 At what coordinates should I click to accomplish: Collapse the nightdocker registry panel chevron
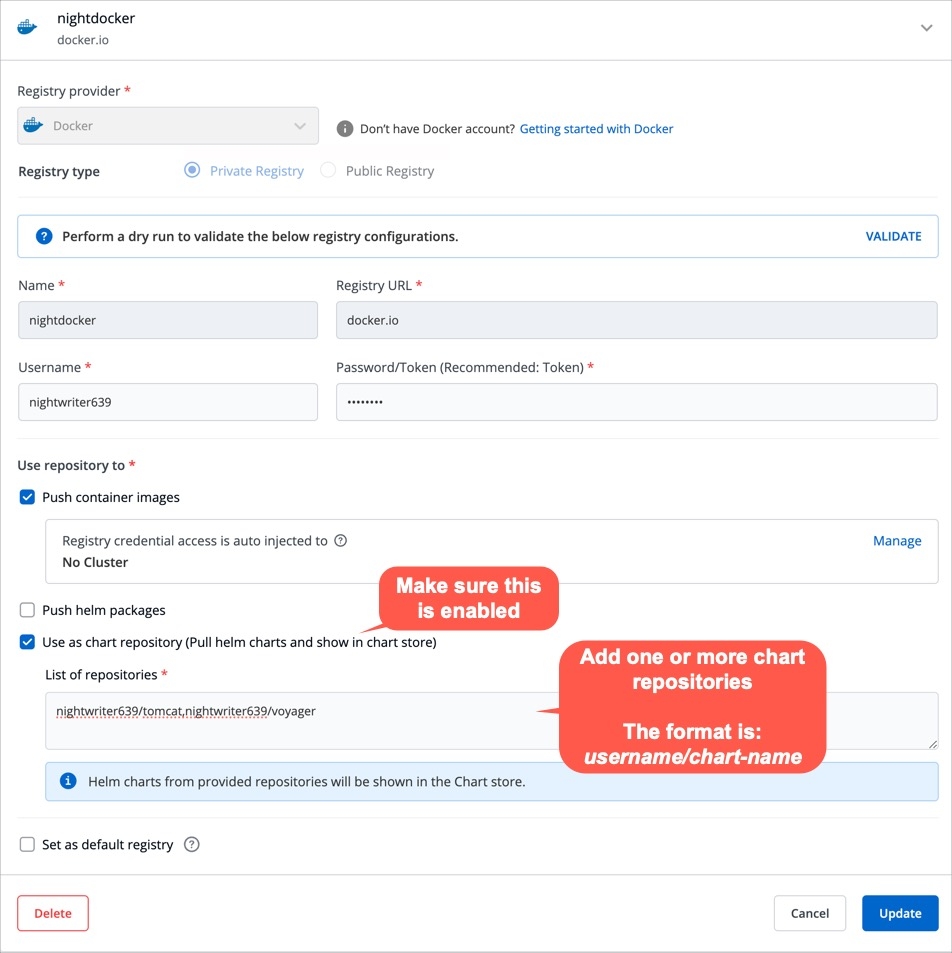(x=926, y=29)
